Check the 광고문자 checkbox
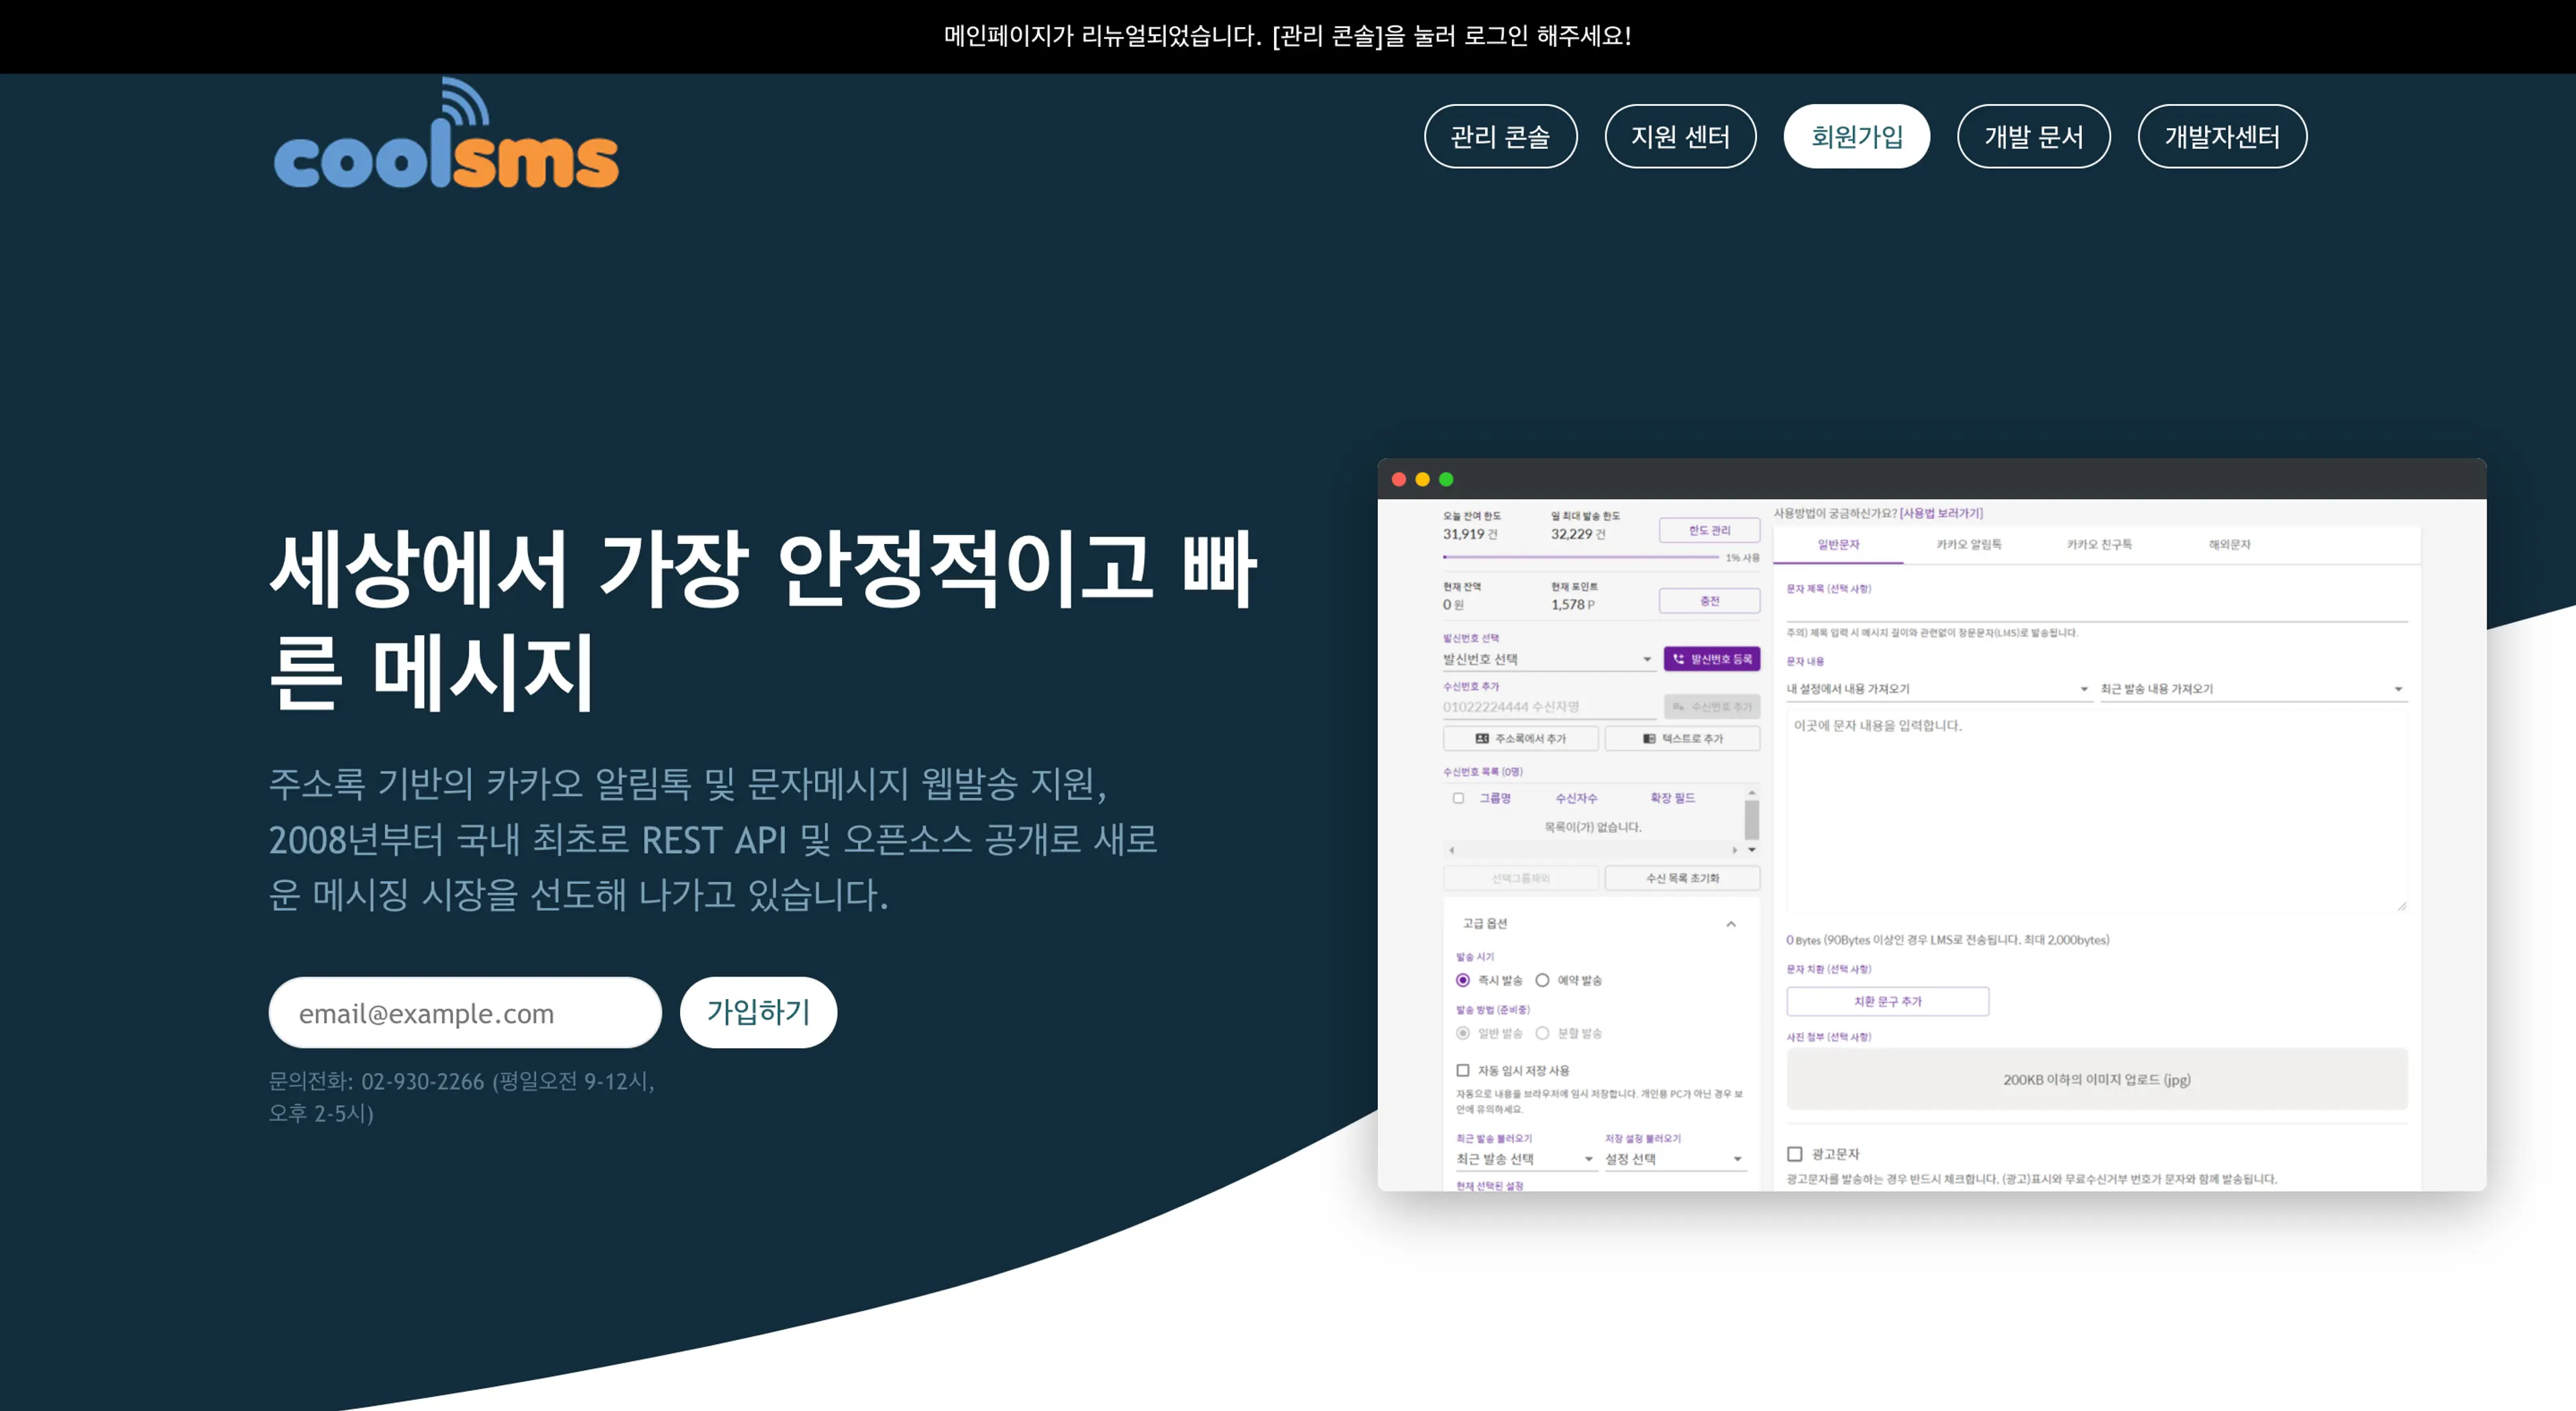The height and width of the screenshot is (1411, 2576). pos(1795,1154)
